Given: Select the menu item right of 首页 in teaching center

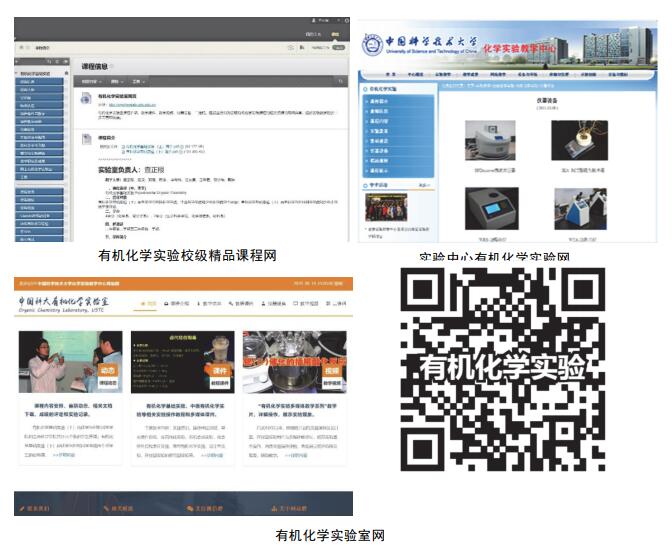Looking at the screenshot, I should click(x=415, y=75).
